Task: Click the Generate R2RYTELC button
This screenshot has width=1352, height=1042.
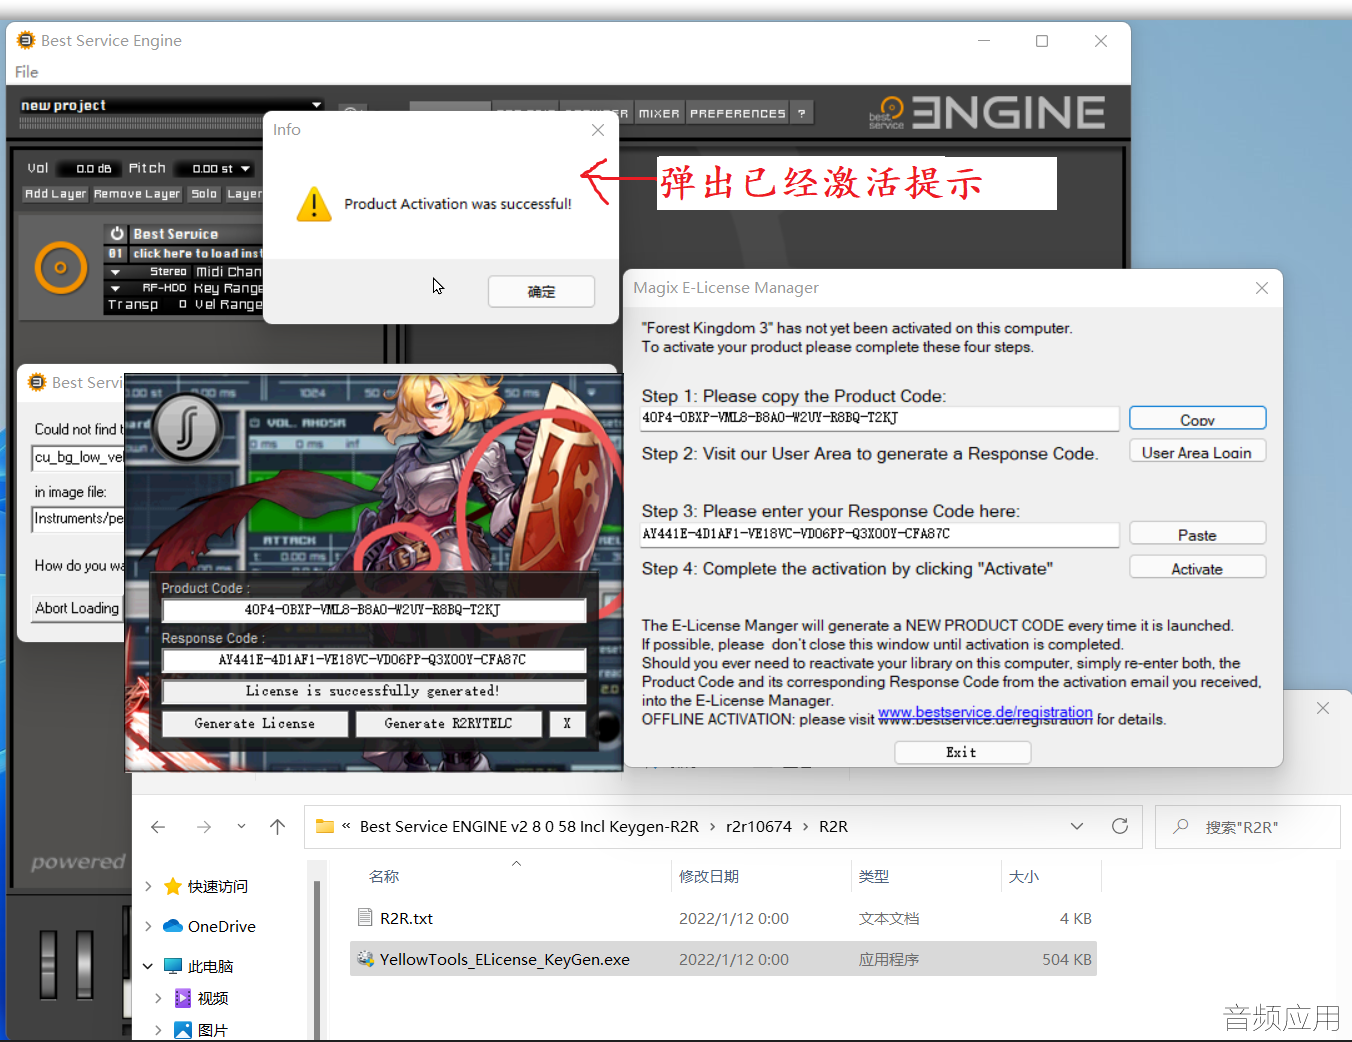Action: coord(448,723)
